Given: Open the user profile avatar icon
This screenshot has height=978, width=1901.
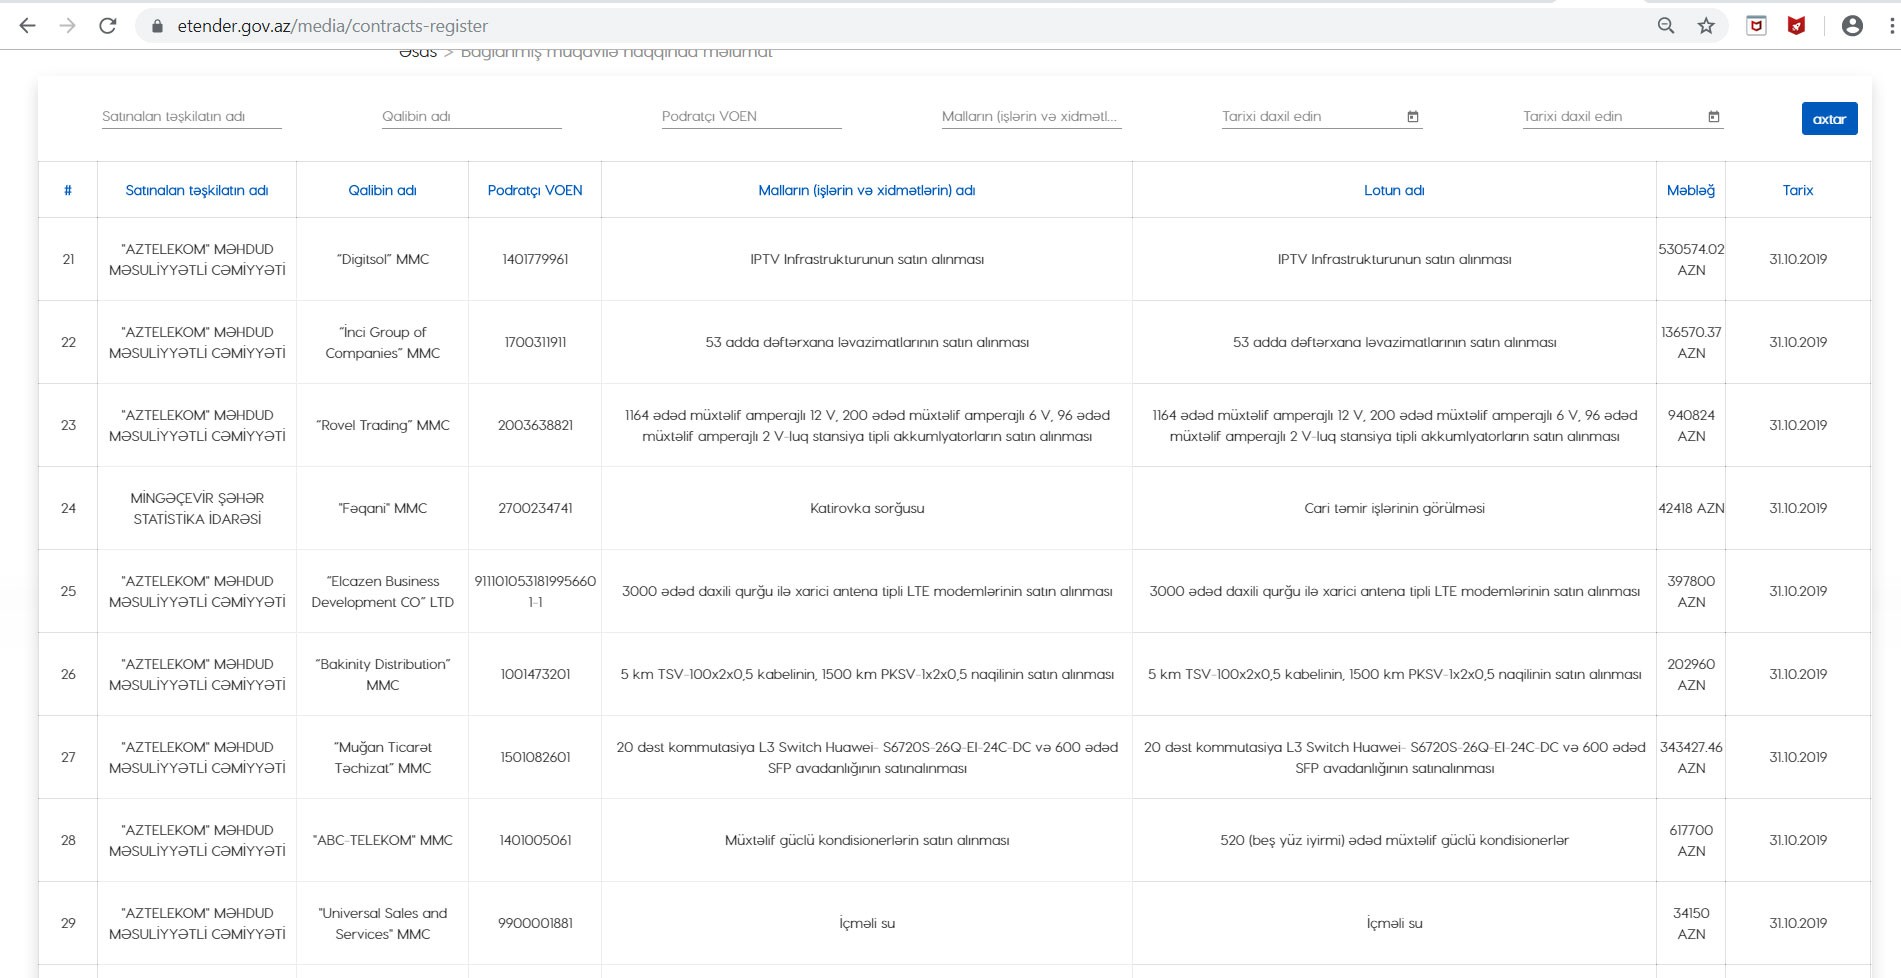Looking at the screenshot, I should tap(1852, 26).
